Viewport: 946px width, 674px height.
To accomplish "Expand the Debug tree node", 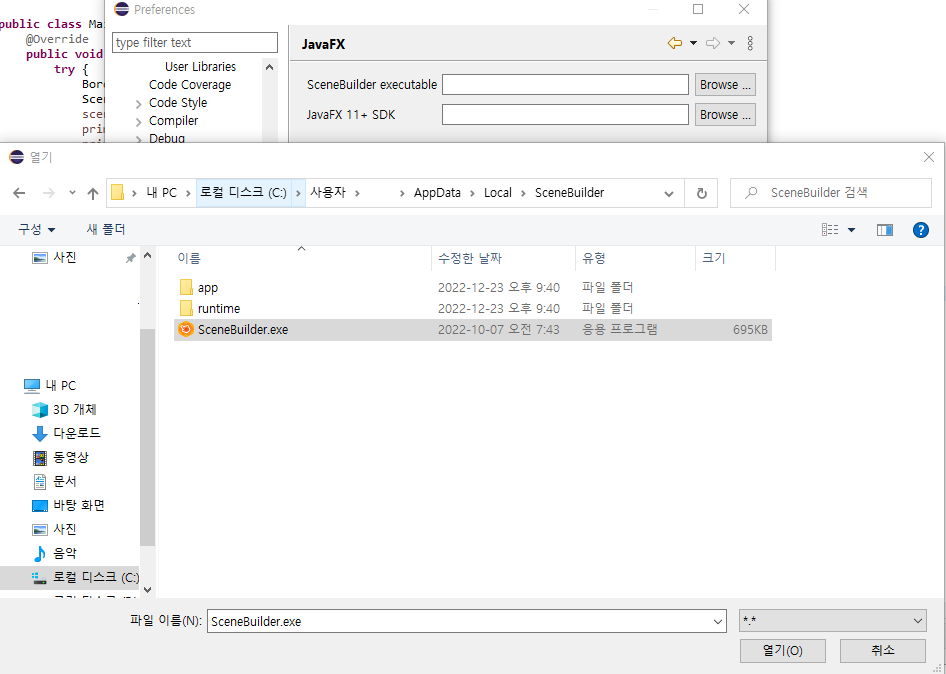I will pos(138,139).
